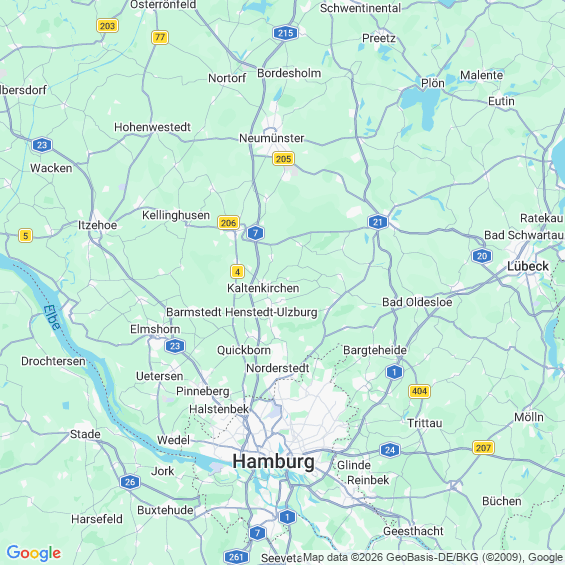Click the A20 shield near Lübeck

click(482, 256)
